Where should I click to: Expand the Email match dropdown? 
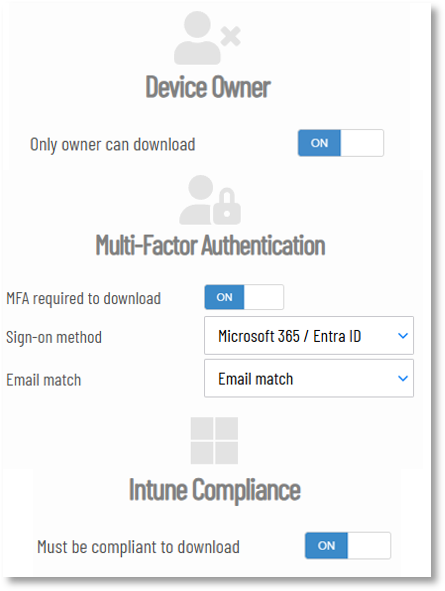309,378
